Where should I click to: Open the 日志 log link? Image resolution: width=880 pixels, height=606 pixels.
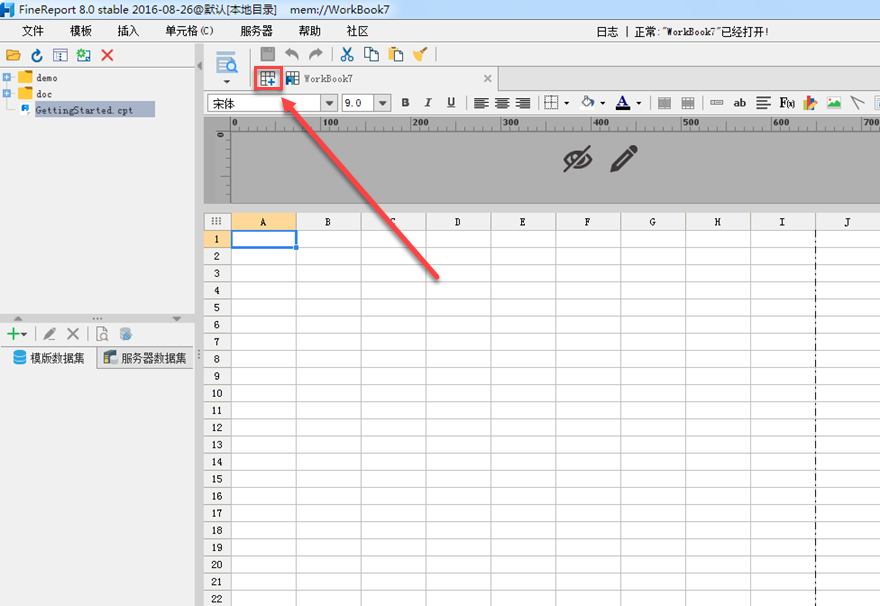[x=607, y=32]
